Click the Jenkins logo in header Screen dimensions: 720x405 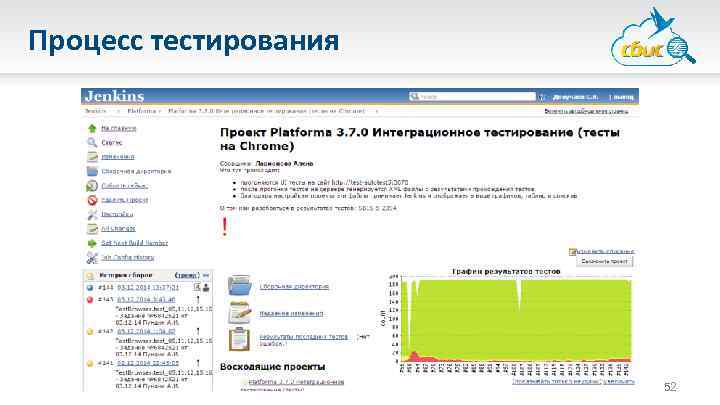coord(114,96)
